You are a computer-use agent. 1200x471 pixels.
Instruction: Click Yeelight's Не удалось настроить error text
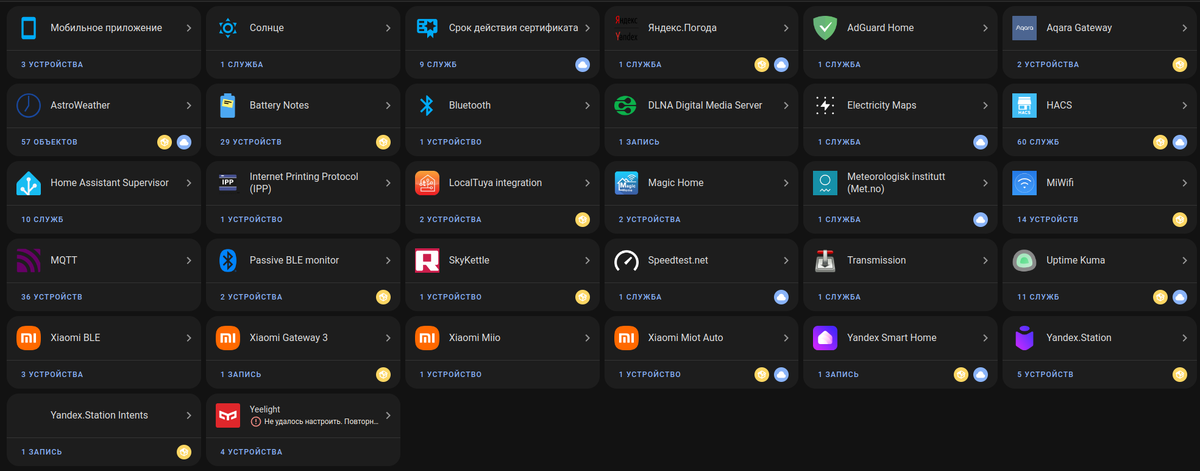321,422
